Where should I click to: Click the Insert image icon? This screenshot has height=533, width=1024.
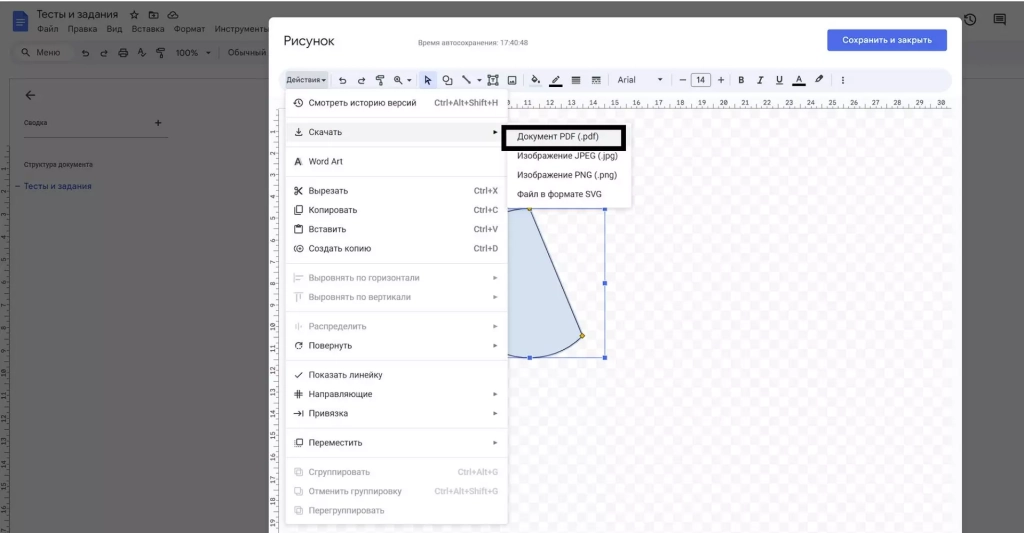coord(512,80)
